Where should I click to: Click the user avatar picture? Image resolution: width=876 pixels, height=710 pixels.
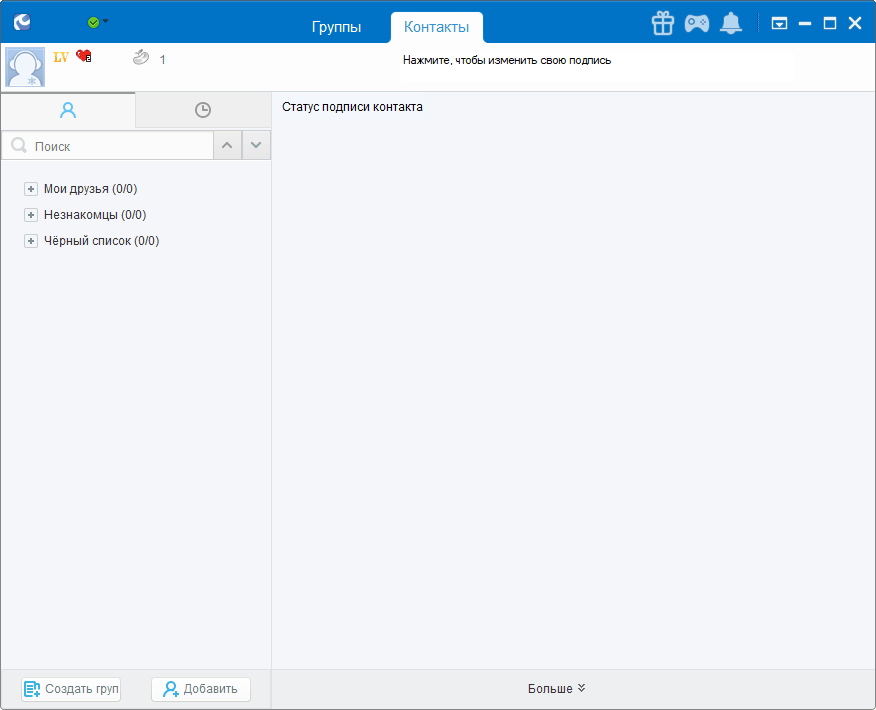(x=25, y=67)
